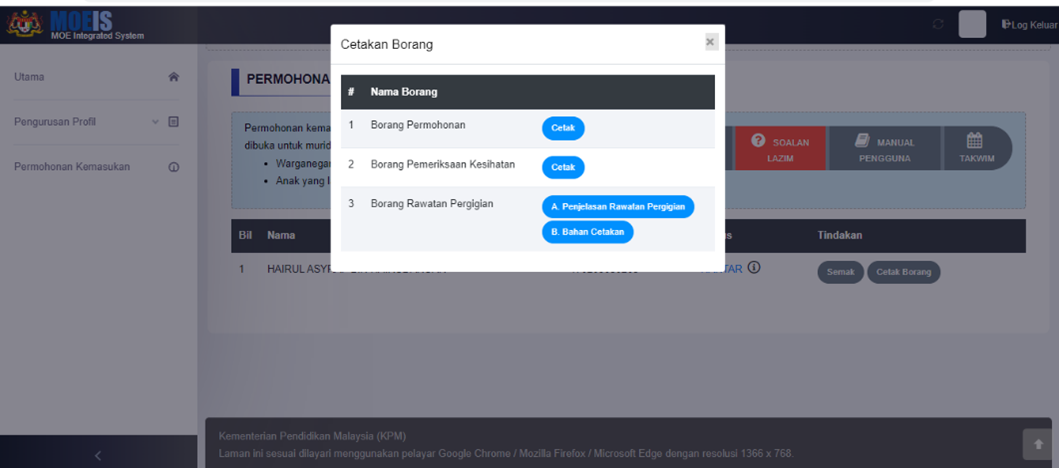The image size is (1059, 468).
Task: Open Manual Pengguna via the book icon
Action: point(861,140)
